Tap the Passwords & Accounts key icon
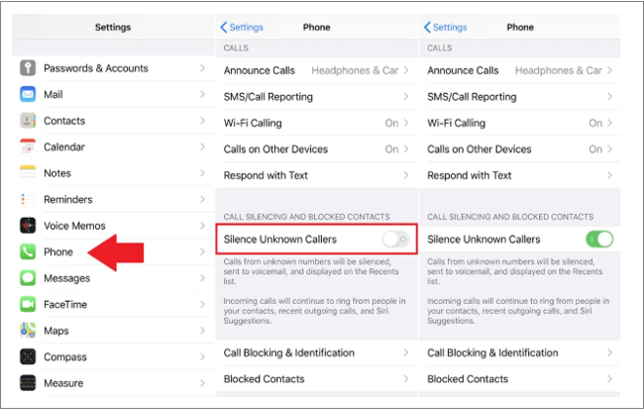This screenshot has height=409, width=644. pos(28,68)
